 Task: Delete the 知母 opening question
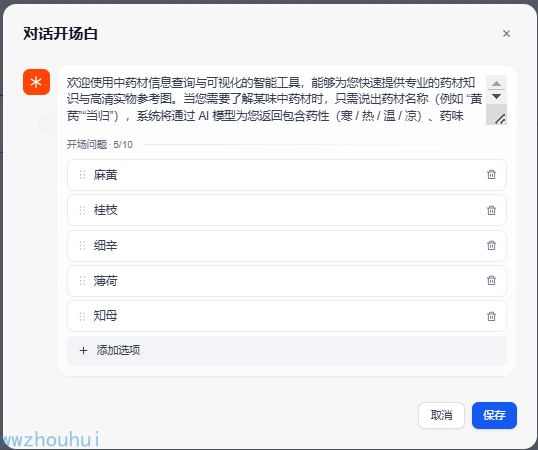[x=491, y=316]
